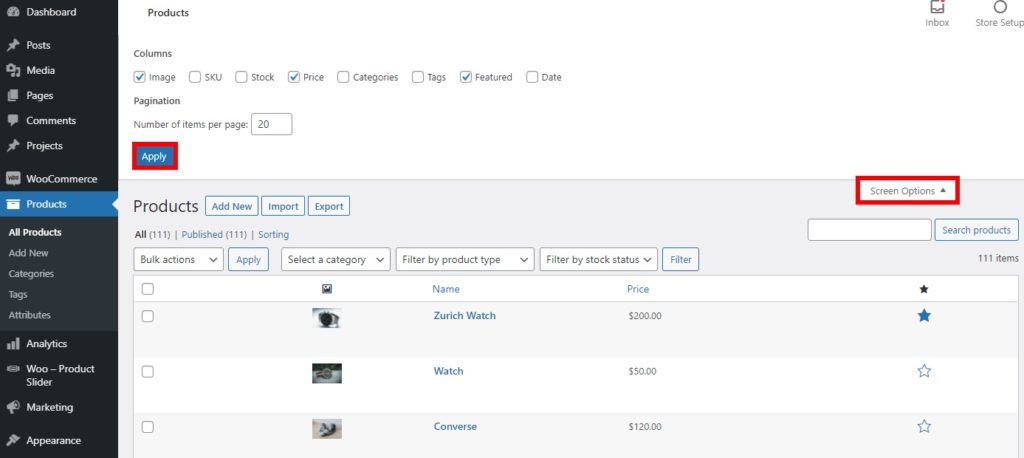
Task: Tick the select-all products checkbox in header
Action: tap(148, 289)
